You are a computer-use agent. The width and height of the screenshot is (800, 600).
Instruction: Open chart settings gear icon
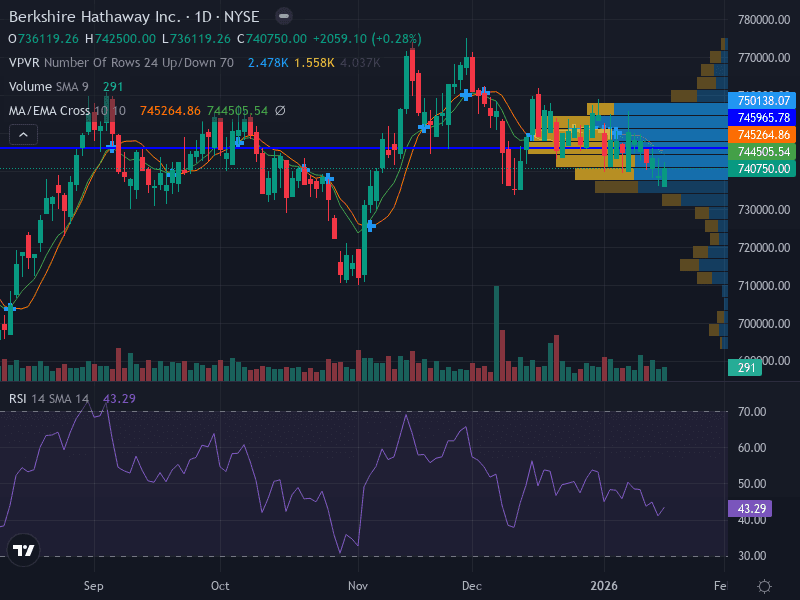[764, 586]
